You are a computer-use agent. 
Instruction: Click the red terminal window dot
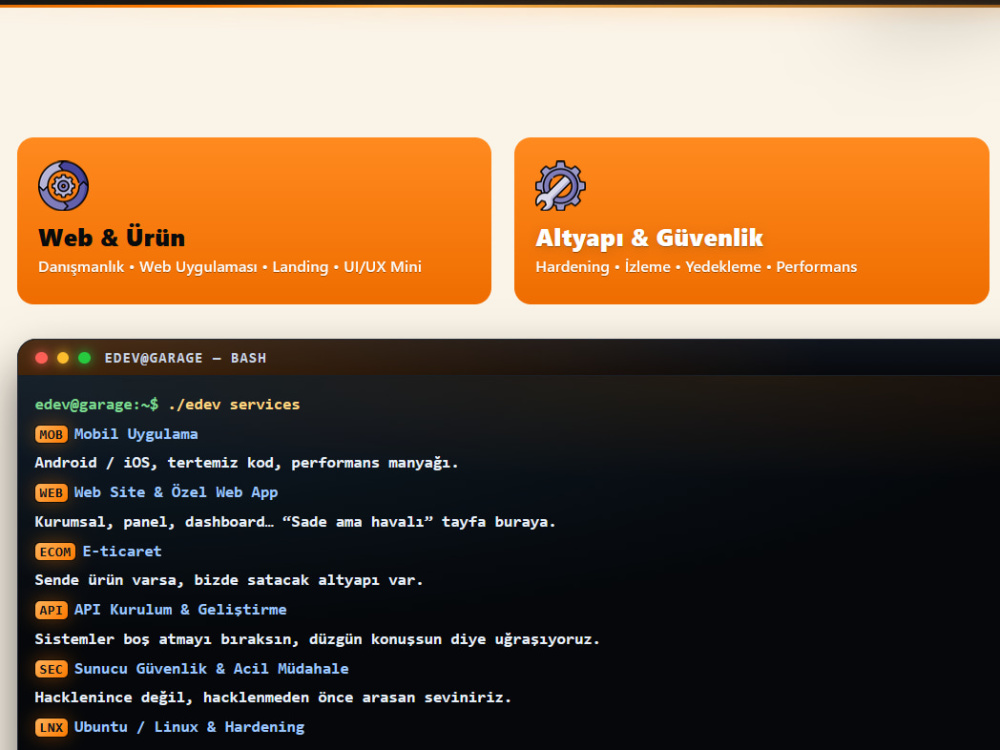coord(41,358)
